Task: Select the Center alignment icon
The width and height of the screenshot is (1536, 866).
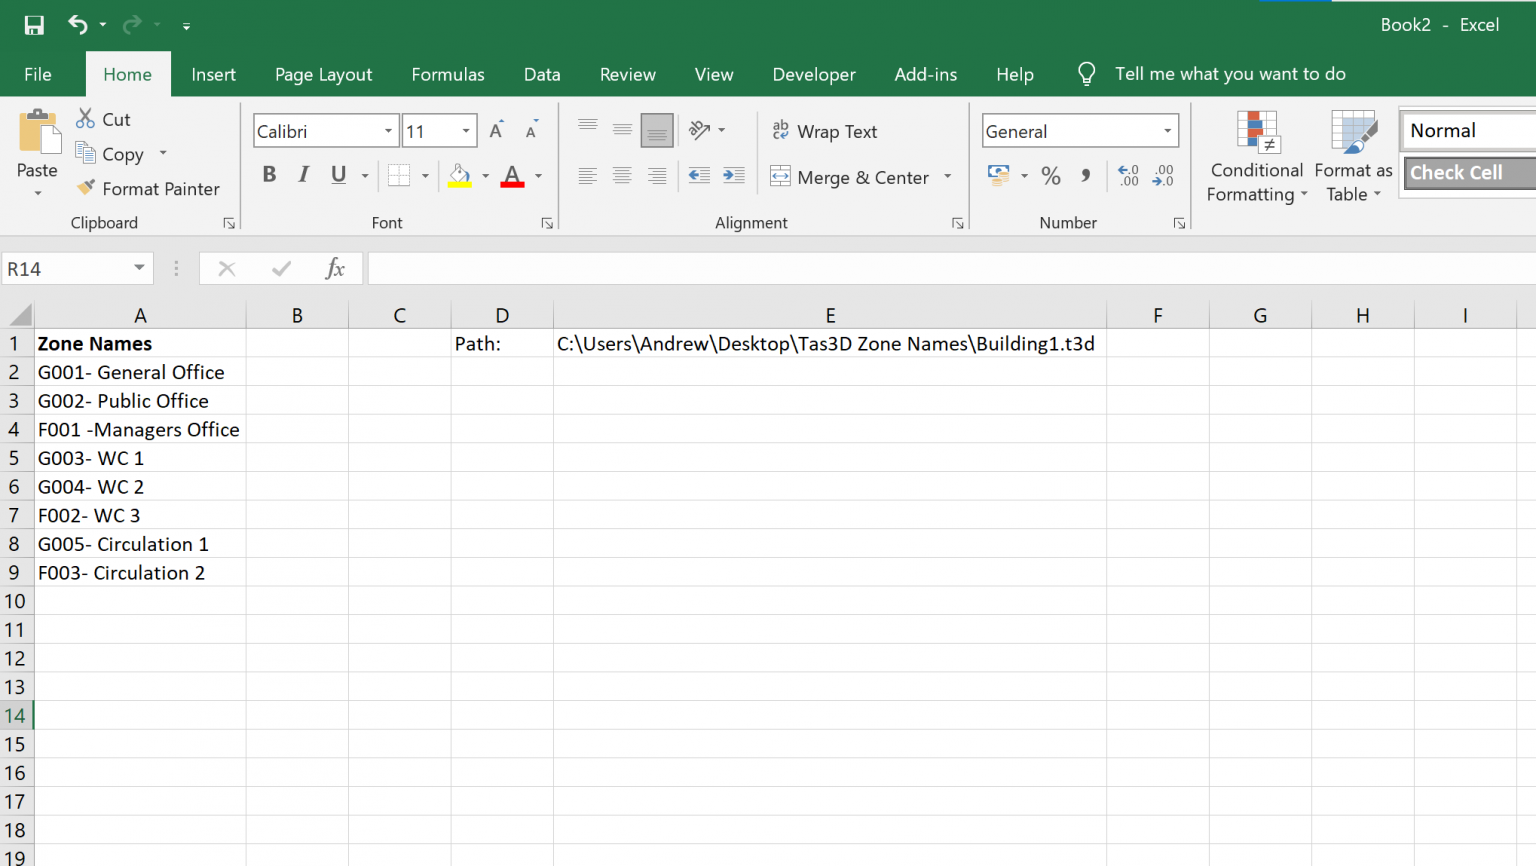Action: click(x=622, y=176)
